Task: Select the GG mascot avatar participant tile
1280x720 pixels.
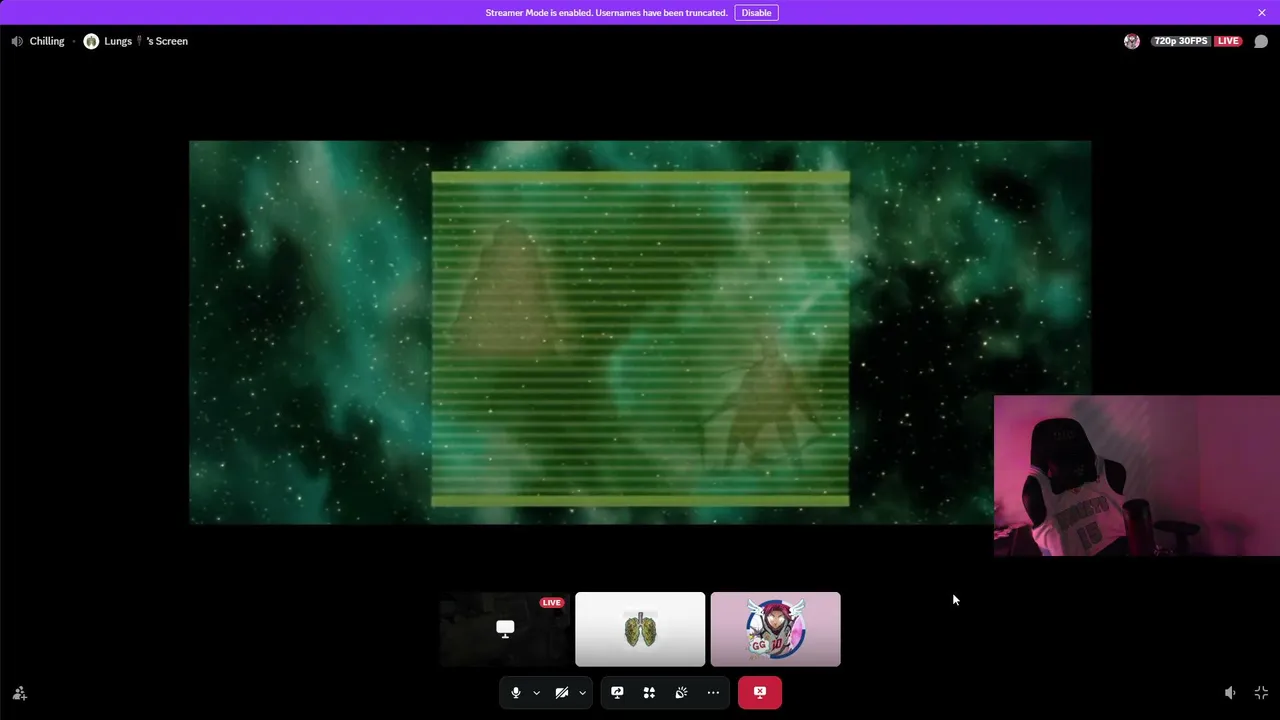Action: 776,629
